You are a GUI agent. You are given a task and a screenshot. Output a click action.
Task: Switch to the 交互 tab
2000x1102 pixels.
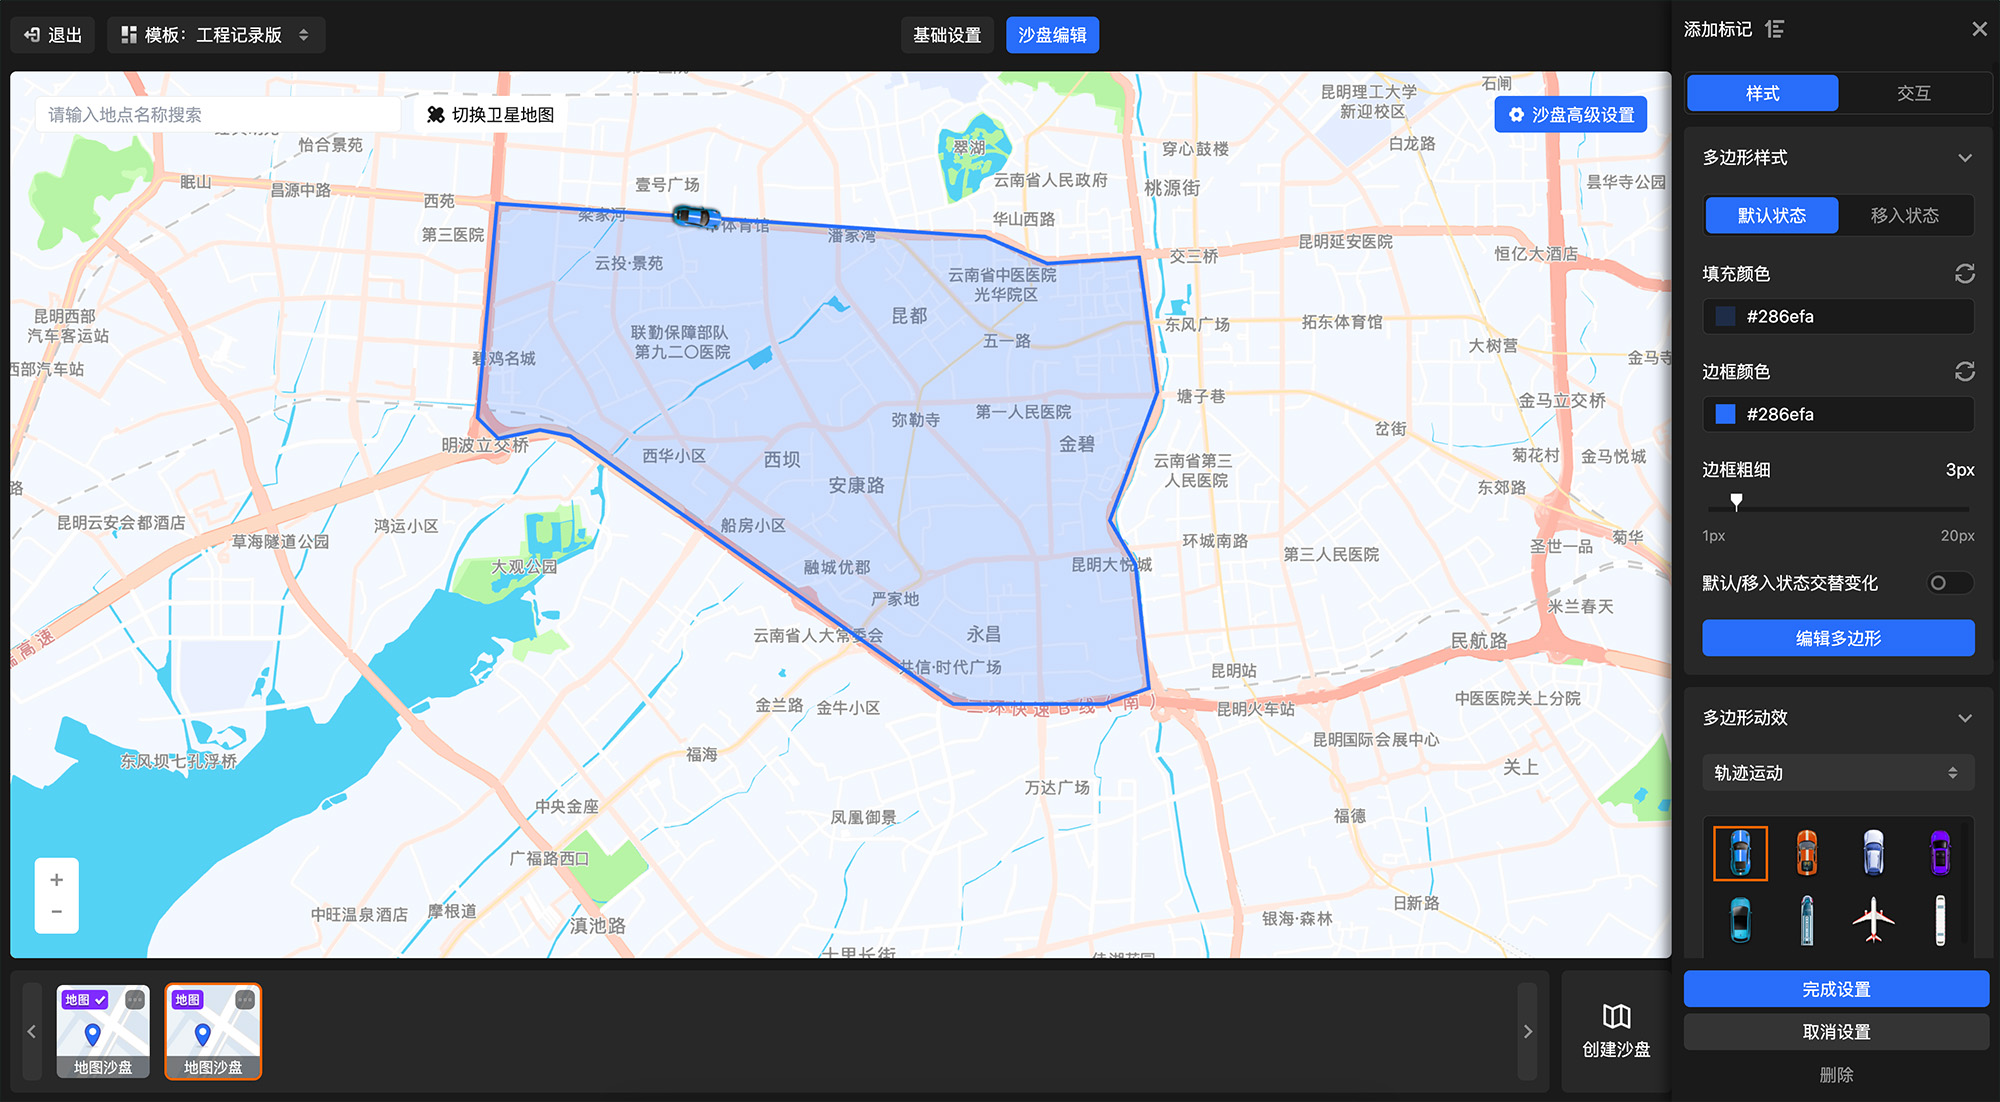coord(1912,93)
